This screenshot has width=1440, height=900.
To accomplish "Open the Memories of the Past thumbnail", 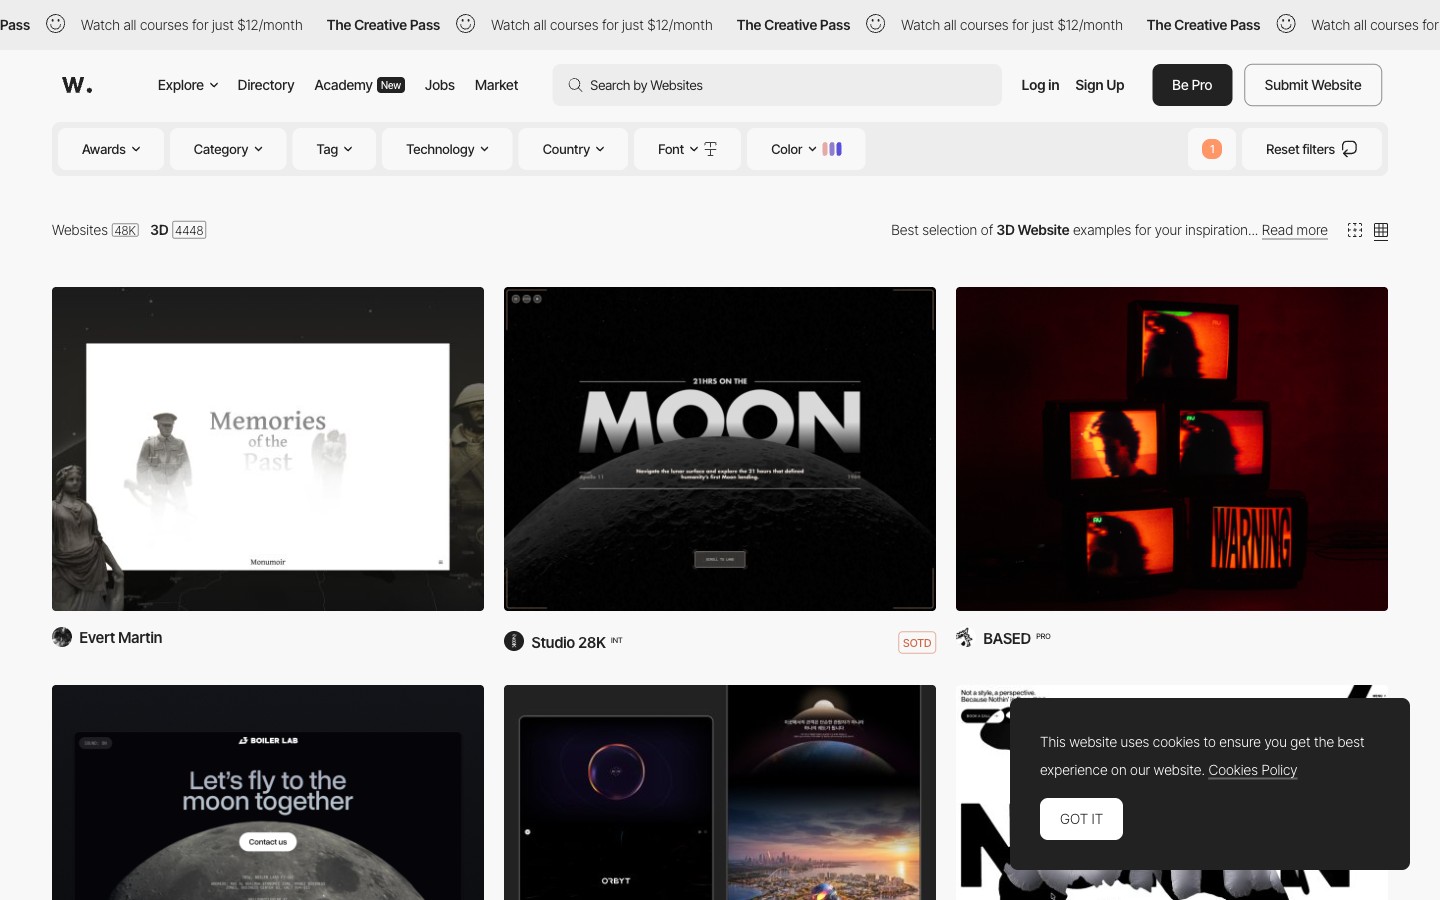I will coord(268,449).
